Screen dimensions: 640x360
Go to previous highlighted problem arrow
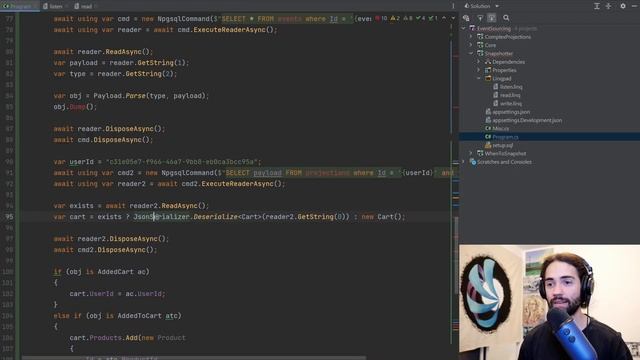[x=444, y=18]
